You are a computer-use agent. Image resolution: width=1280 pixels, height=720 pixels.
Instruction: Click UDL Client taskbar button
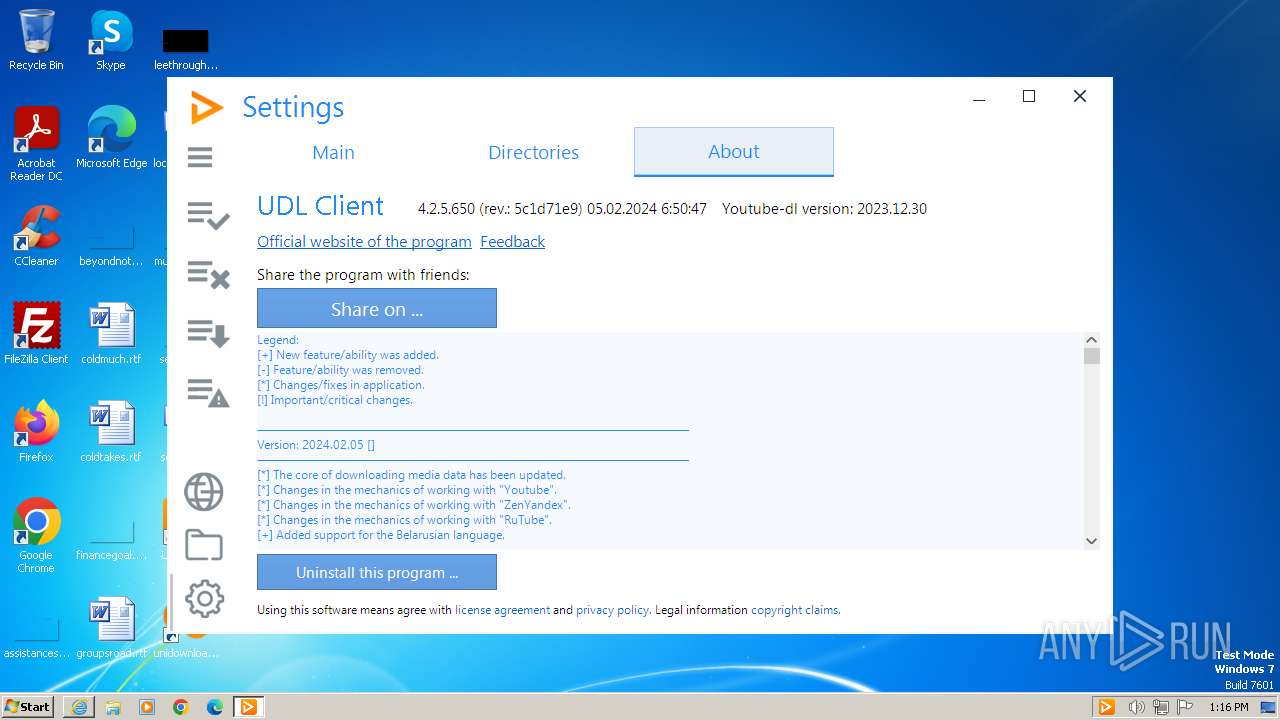pyautogui.click(x=248, y=707)
